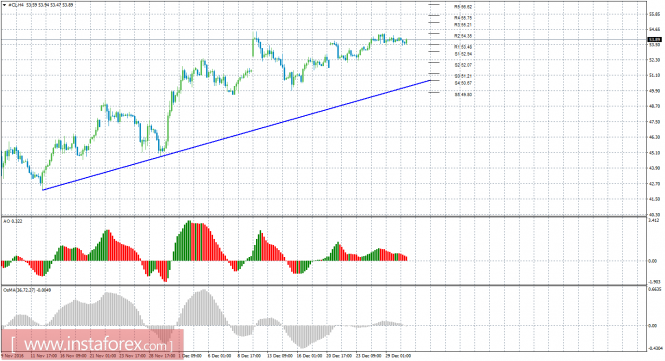Click the 6 Dec 01:00 time axis label
The height and width of the screenshot is (361, 665).
click(220, 356)
